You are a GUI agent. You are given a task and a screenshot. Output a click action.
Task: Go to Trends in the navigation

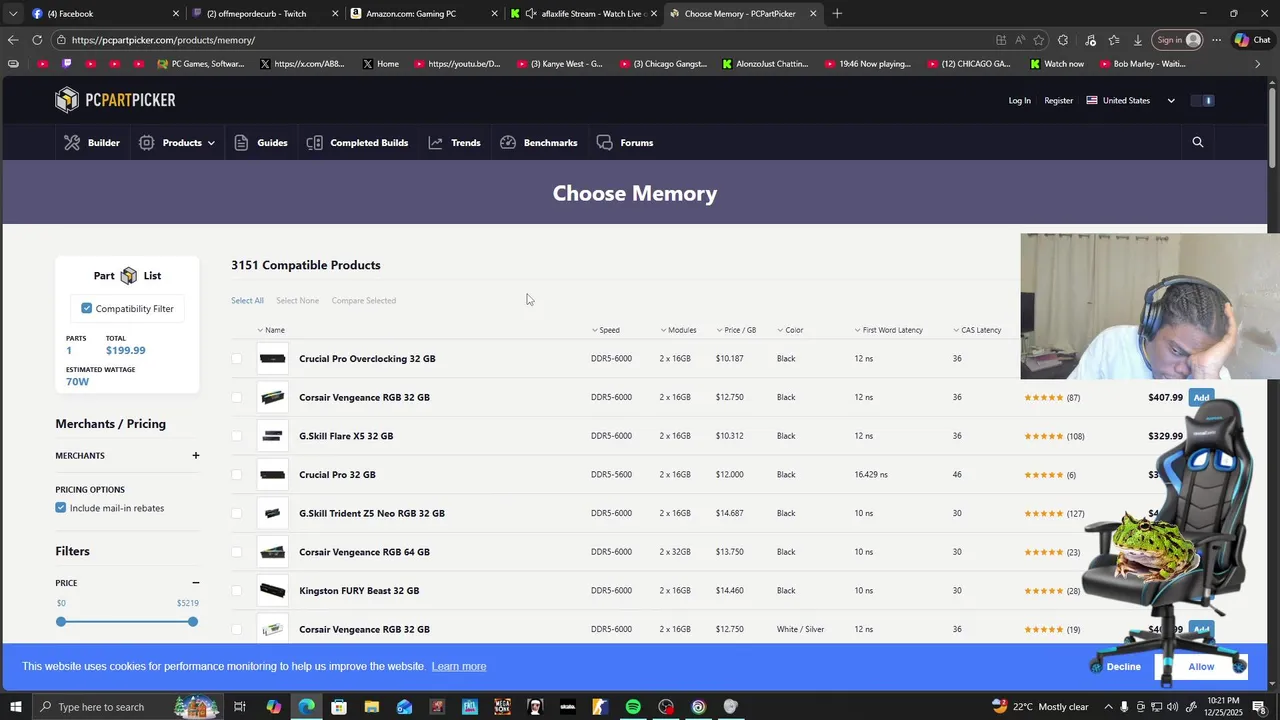point(454,143)
